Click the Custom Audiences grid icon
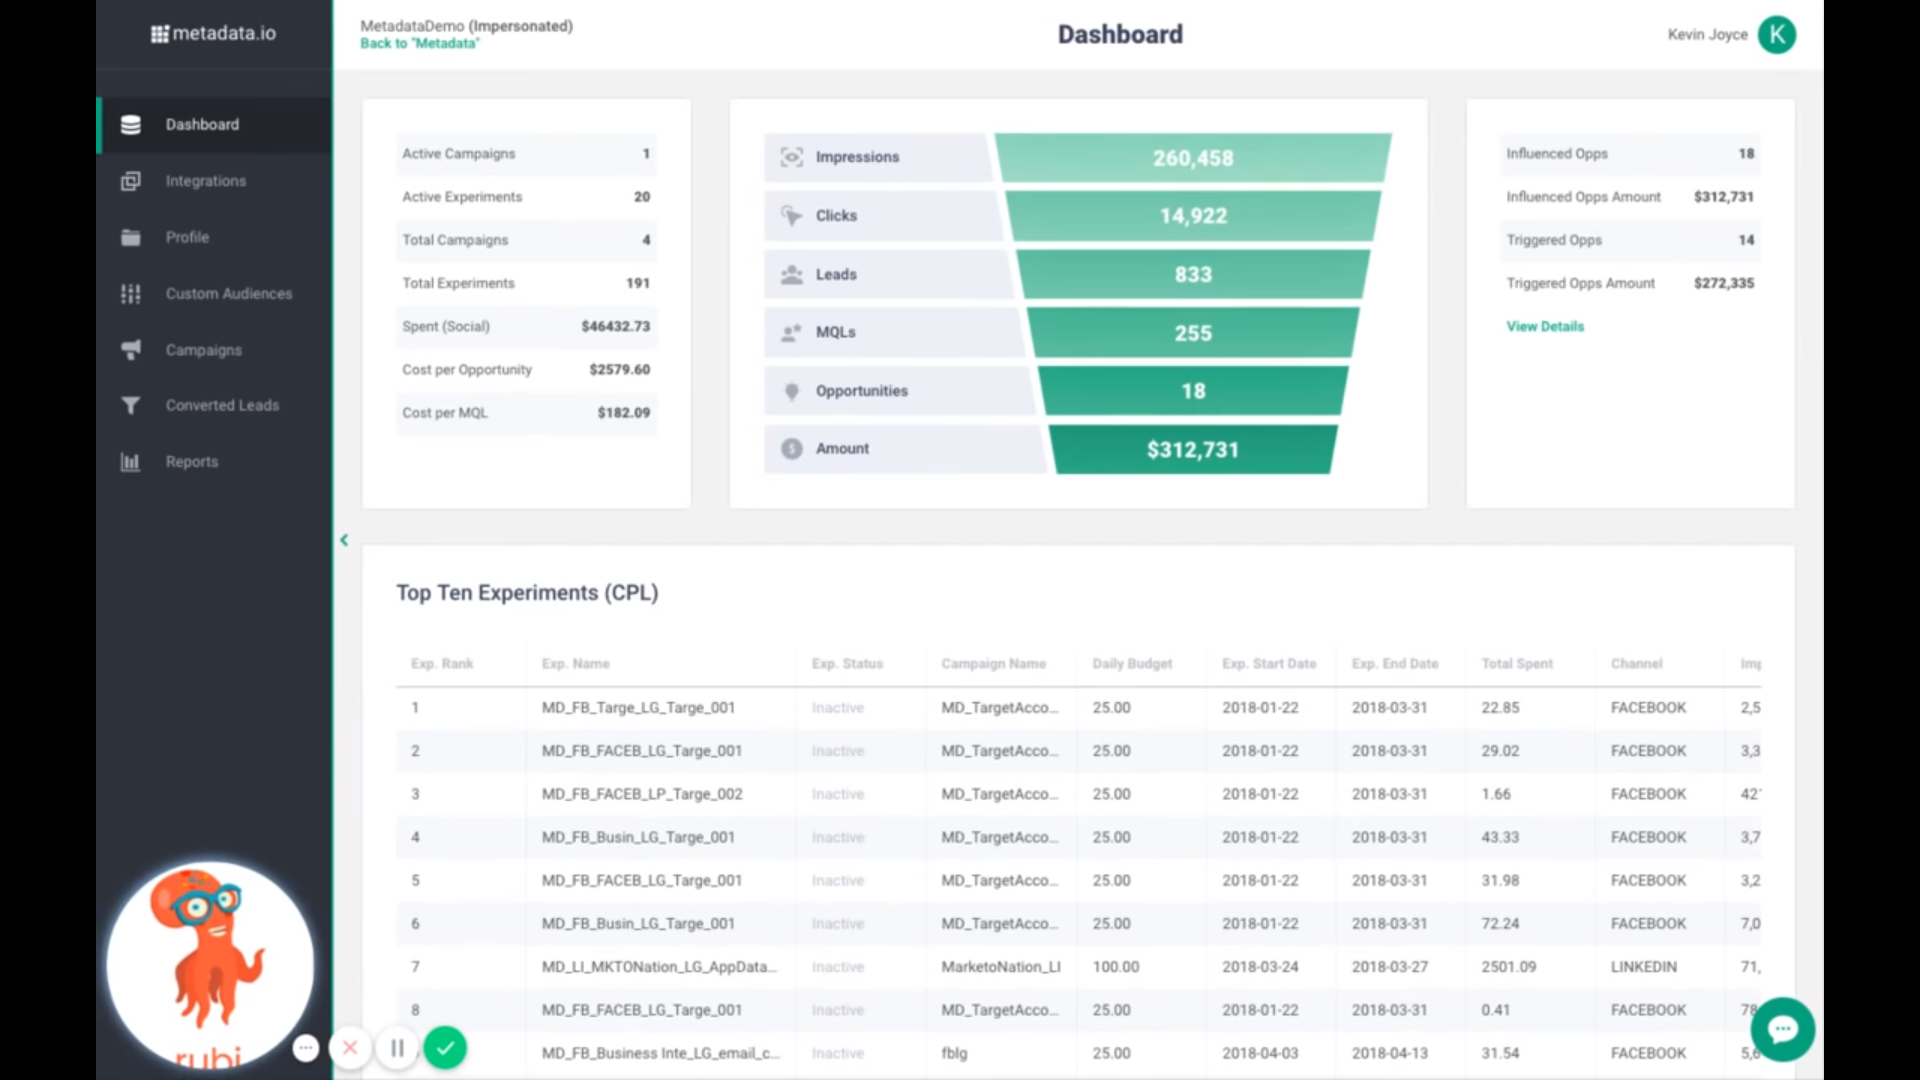This screenshot has width=1920, height=1080. (x=130, y=294)
